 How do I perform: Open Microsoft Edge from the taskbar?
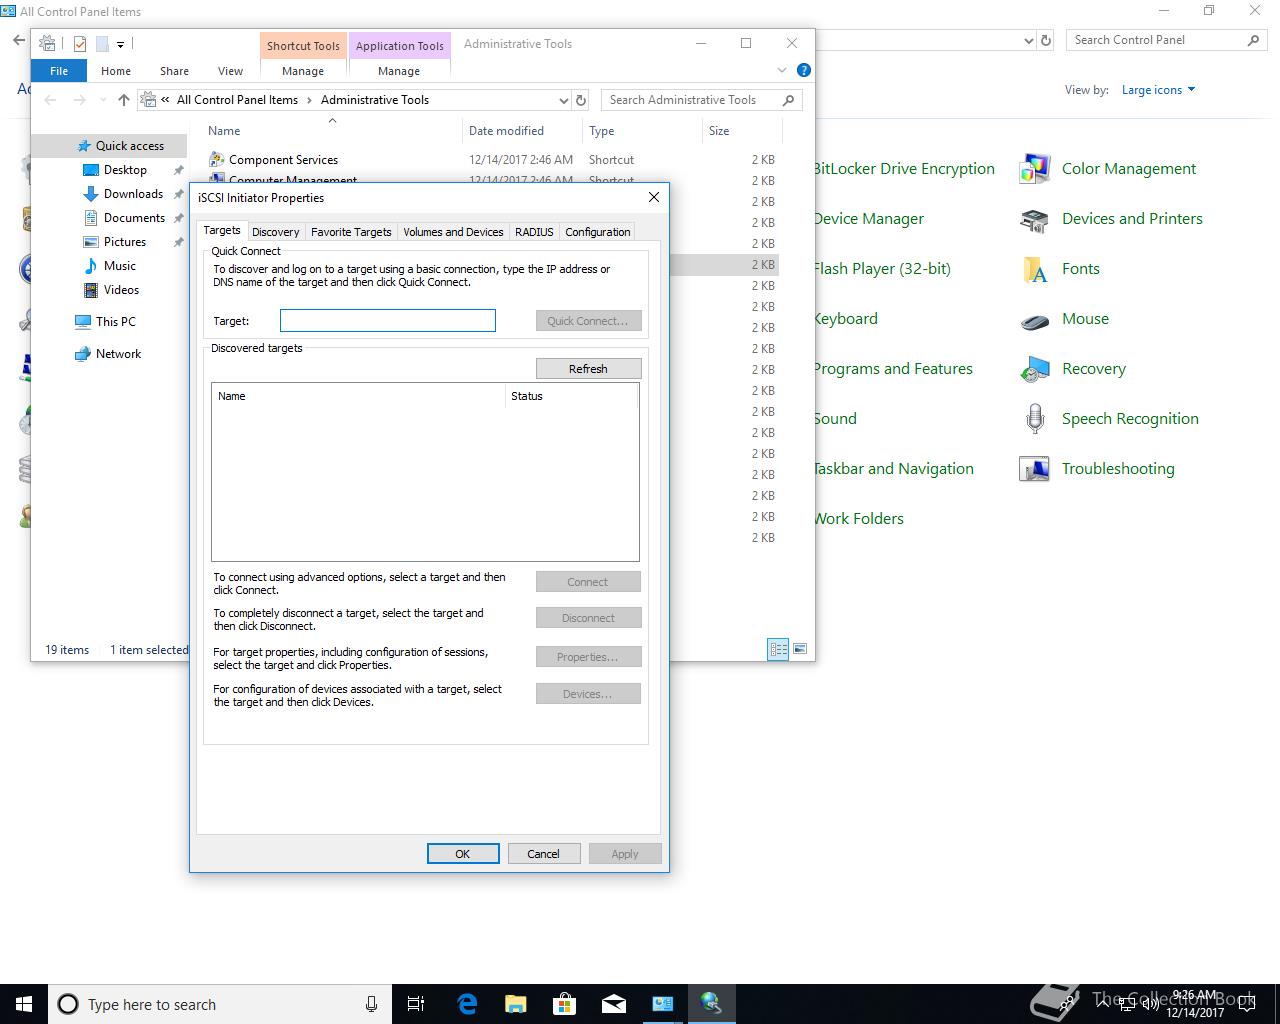(x=467, y=1004)
